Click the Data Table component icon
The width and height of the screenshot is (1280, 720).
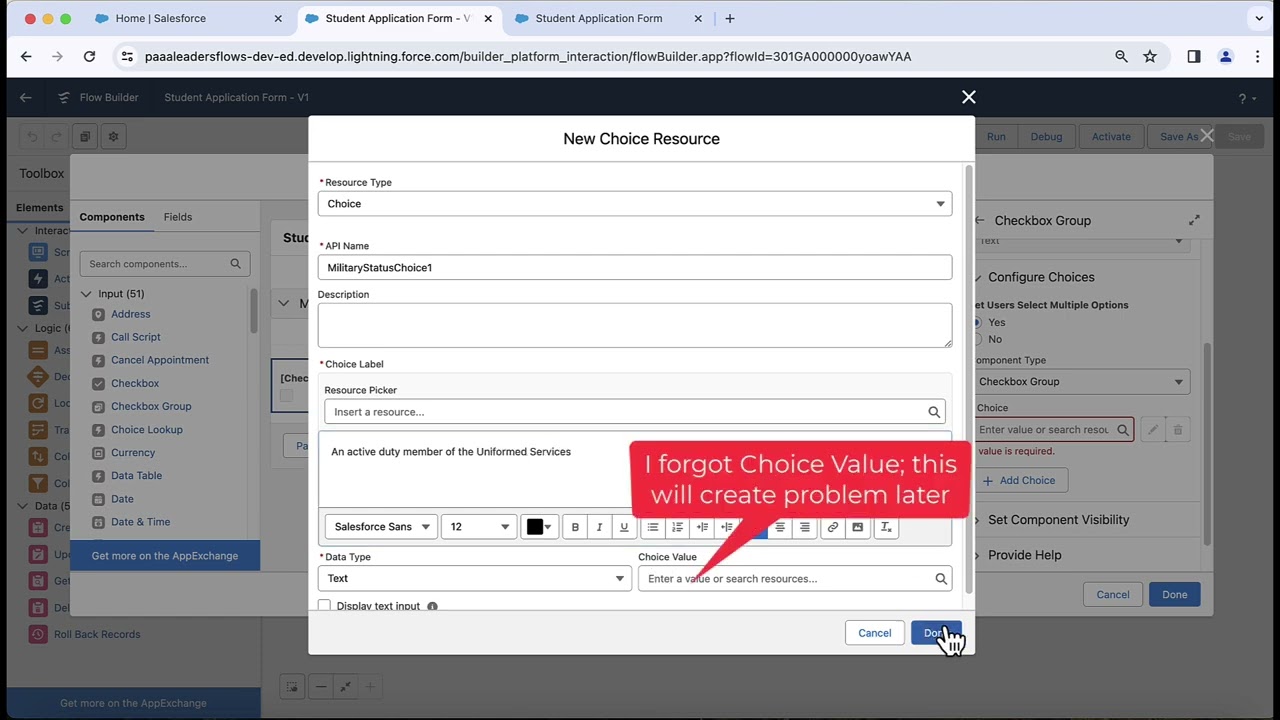[x=98, y=476]
